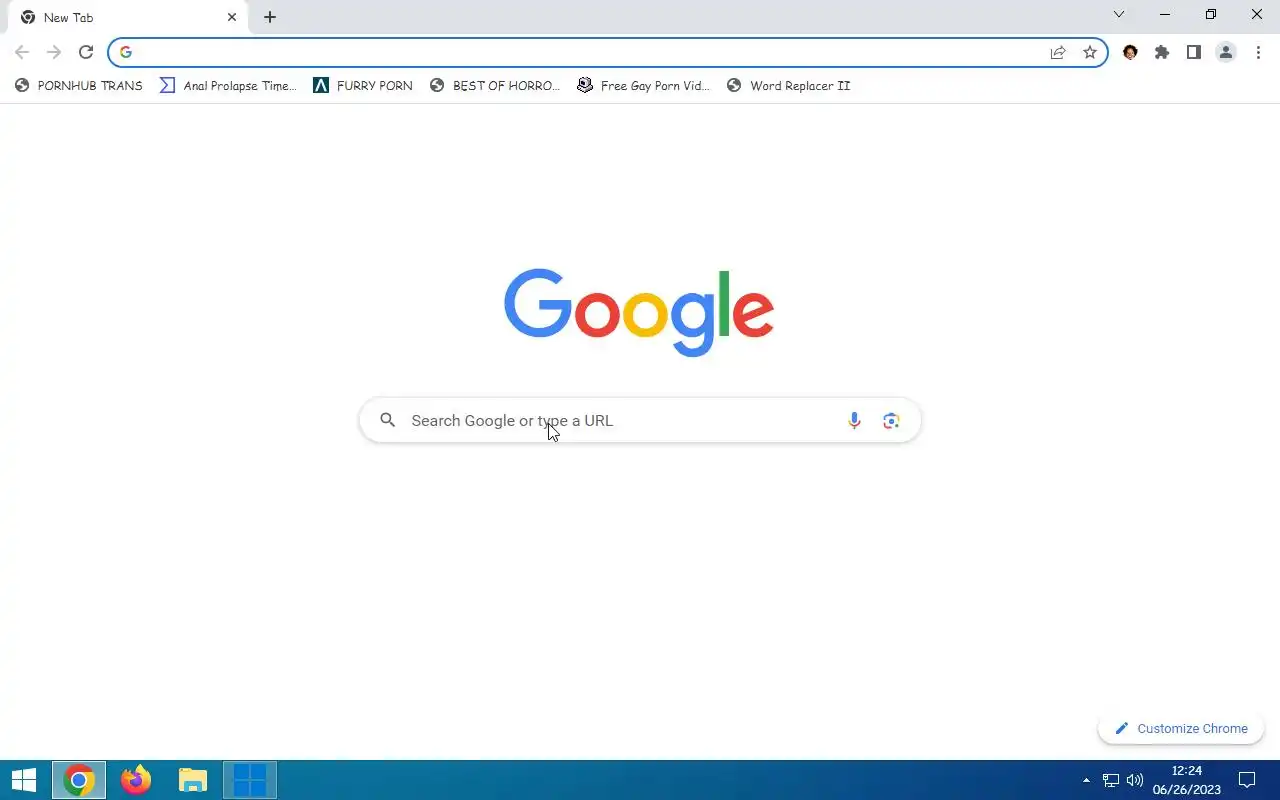
Task: Click the Customize Chrome button
Action: 1181,728
